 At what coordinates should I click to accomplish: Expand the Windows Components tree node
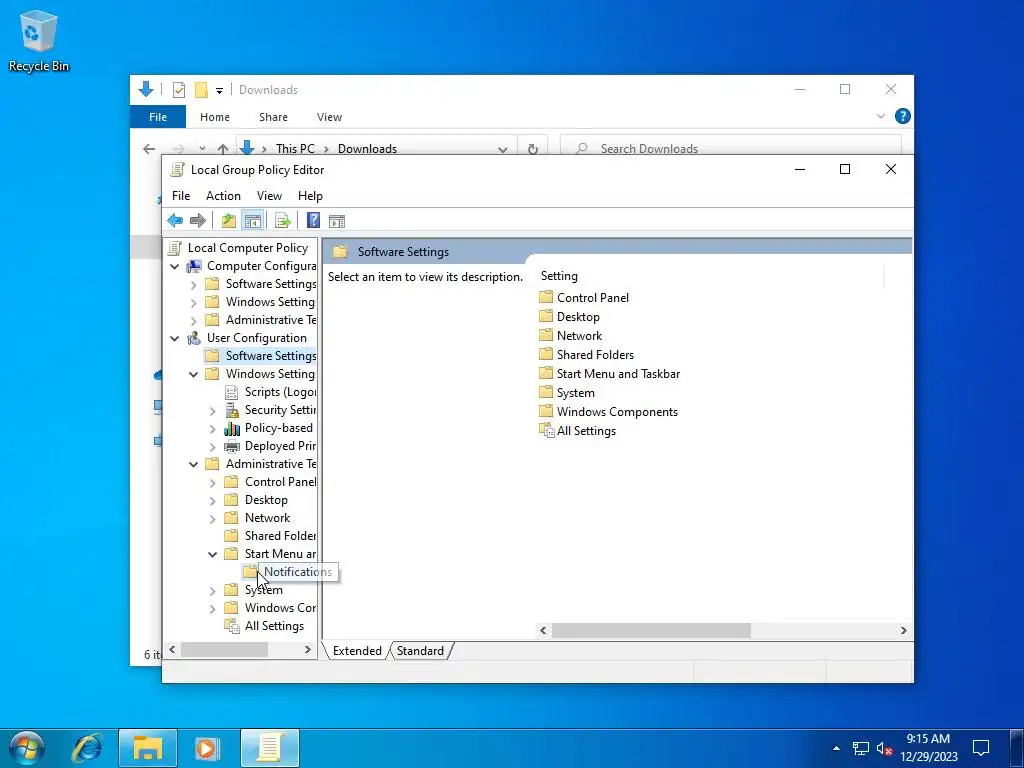point(212,609)
